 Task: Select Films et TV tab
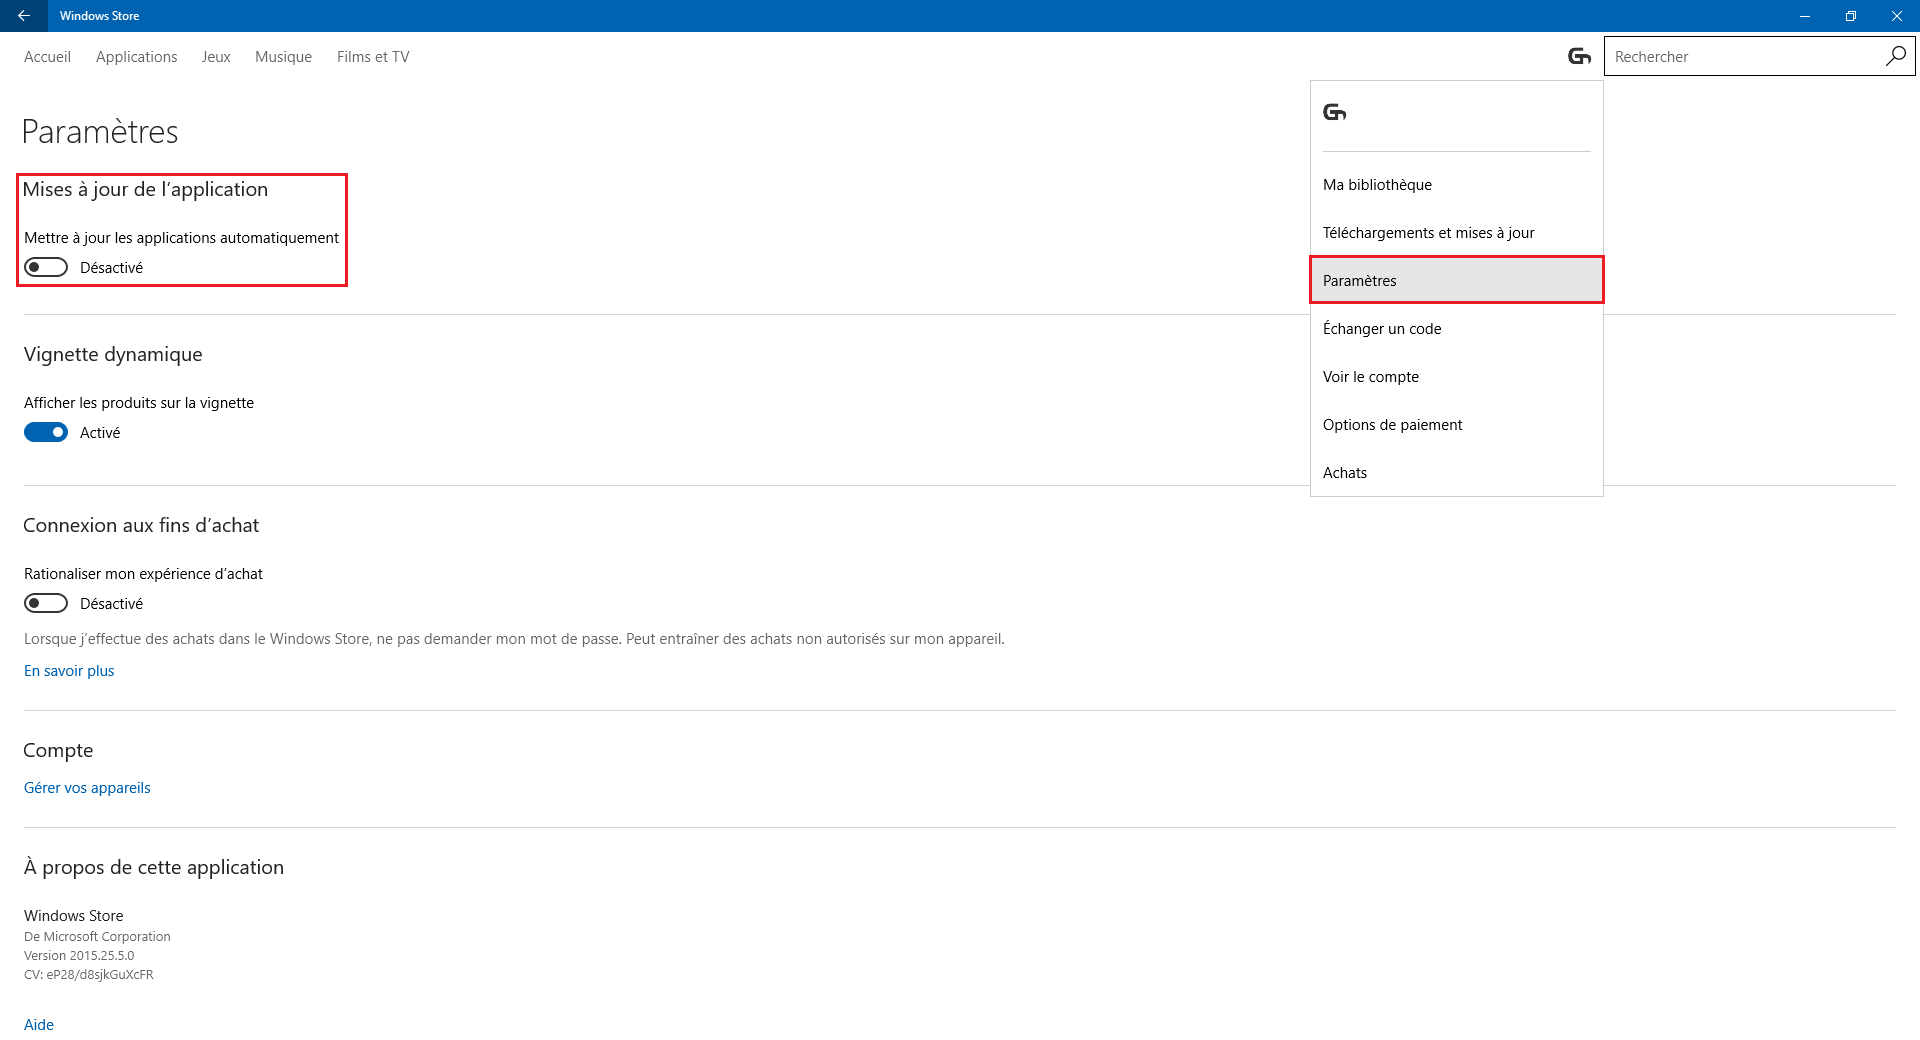(373, 57)
